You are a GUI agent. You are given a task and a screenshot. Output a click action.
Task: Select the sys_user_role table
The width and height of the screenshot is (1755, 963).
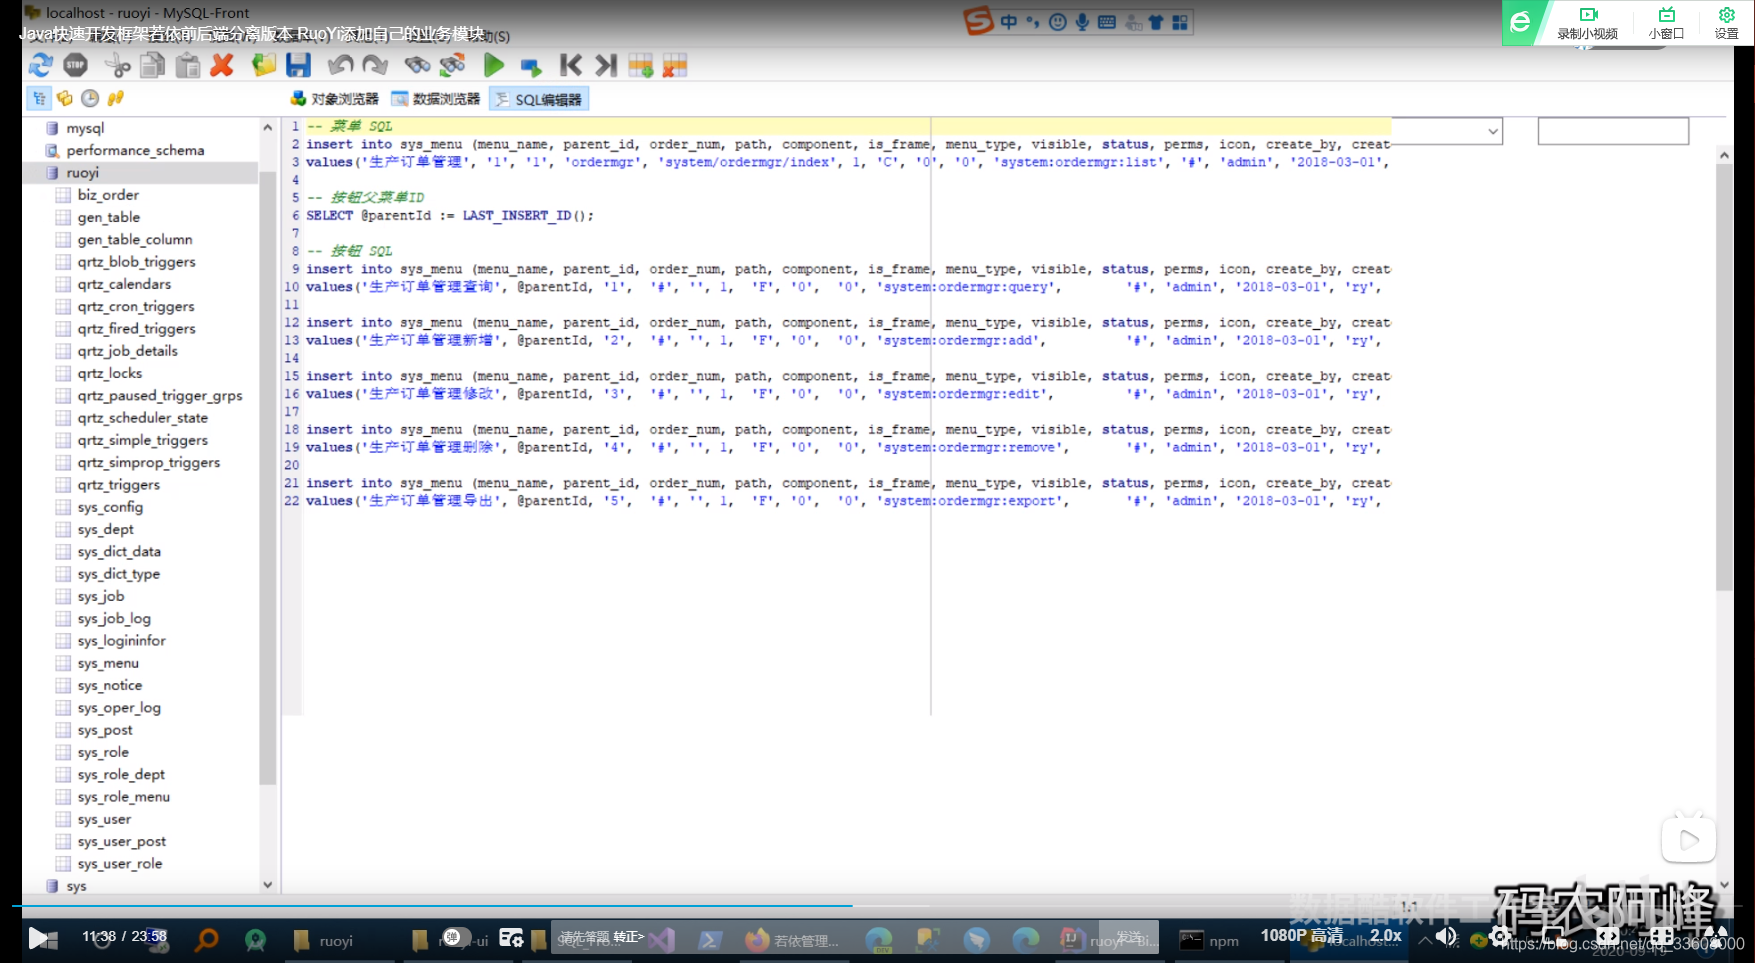[120, 864]
